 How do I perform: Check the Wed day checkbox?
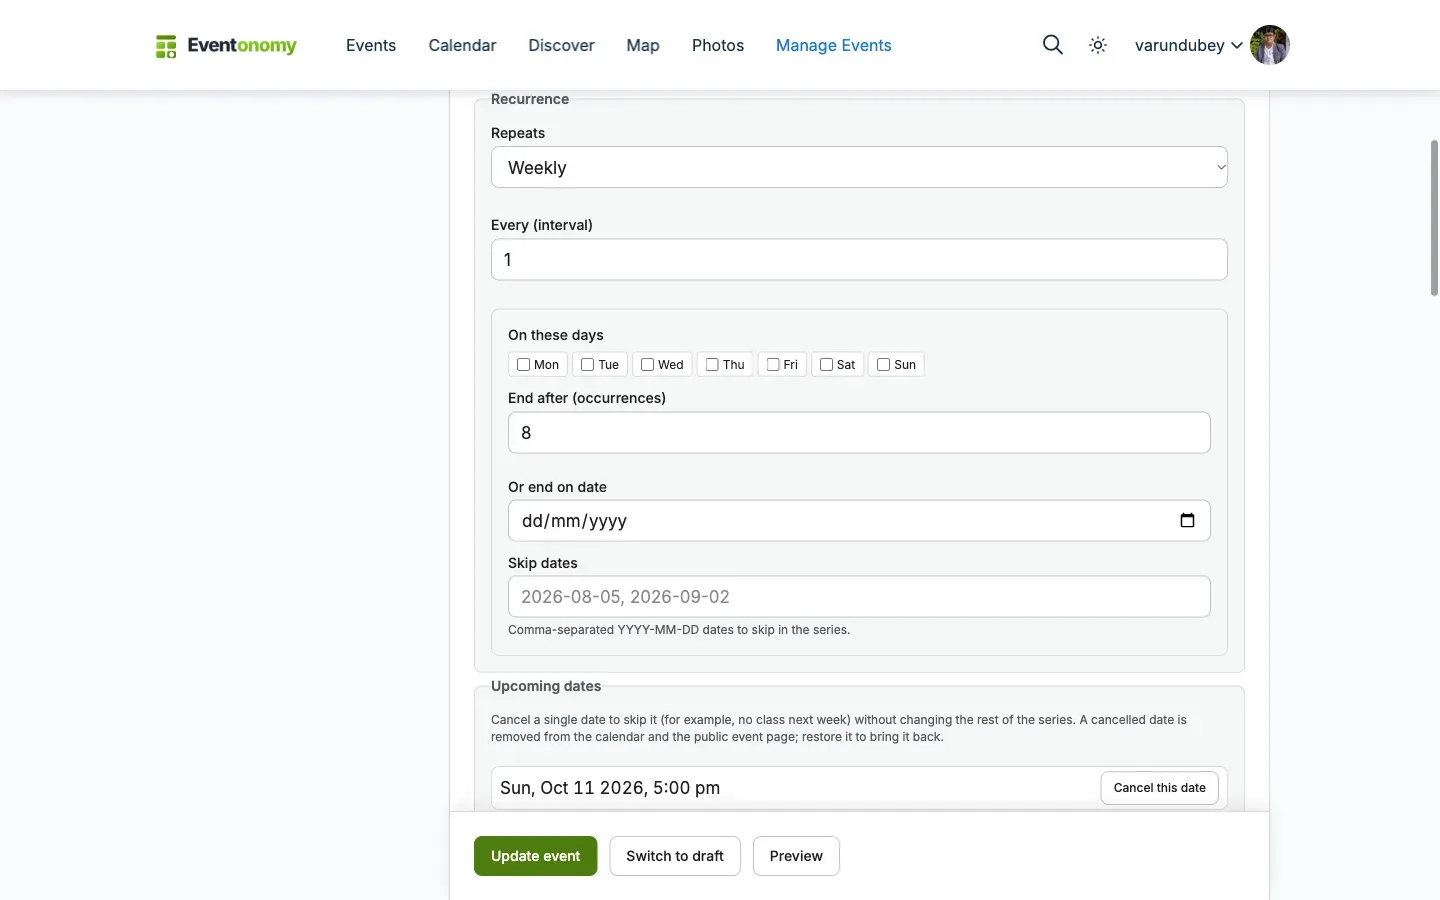[x=647, y=364]
